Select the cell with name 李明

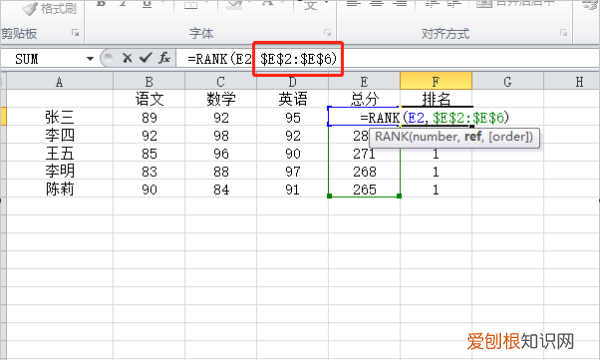[x=60, y=171]
